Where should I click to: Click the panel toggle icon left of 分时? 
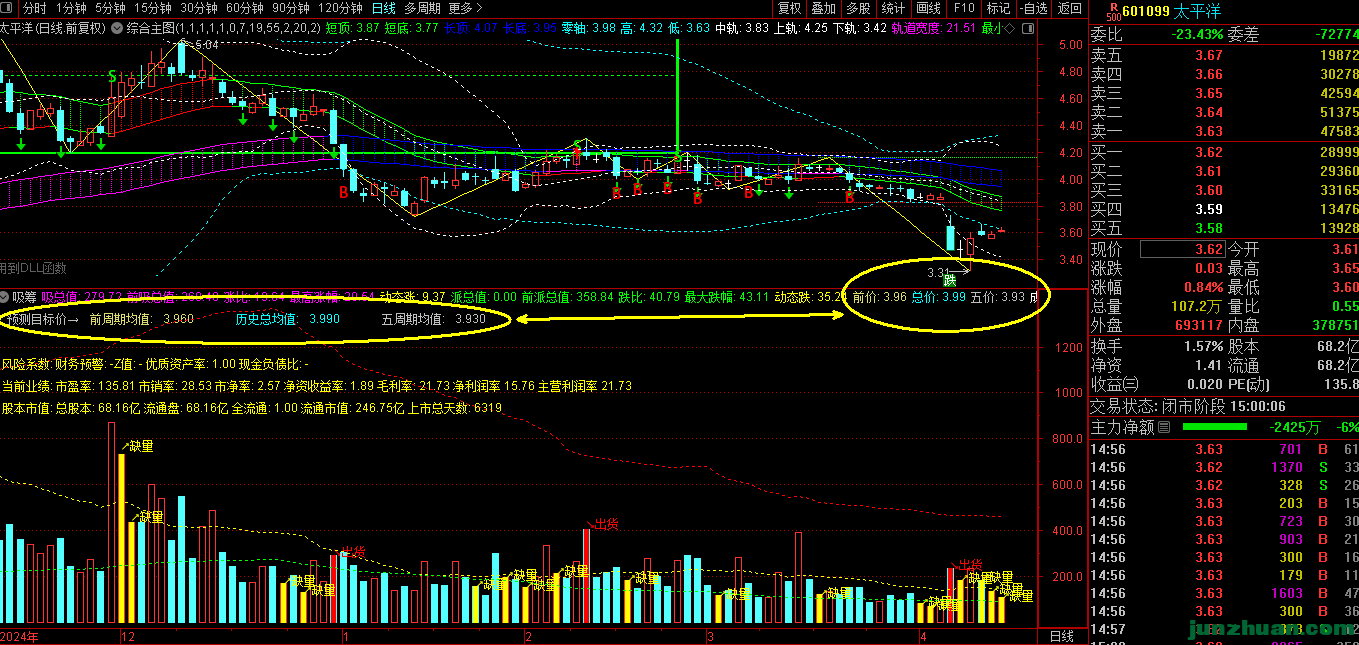point(8,8)
